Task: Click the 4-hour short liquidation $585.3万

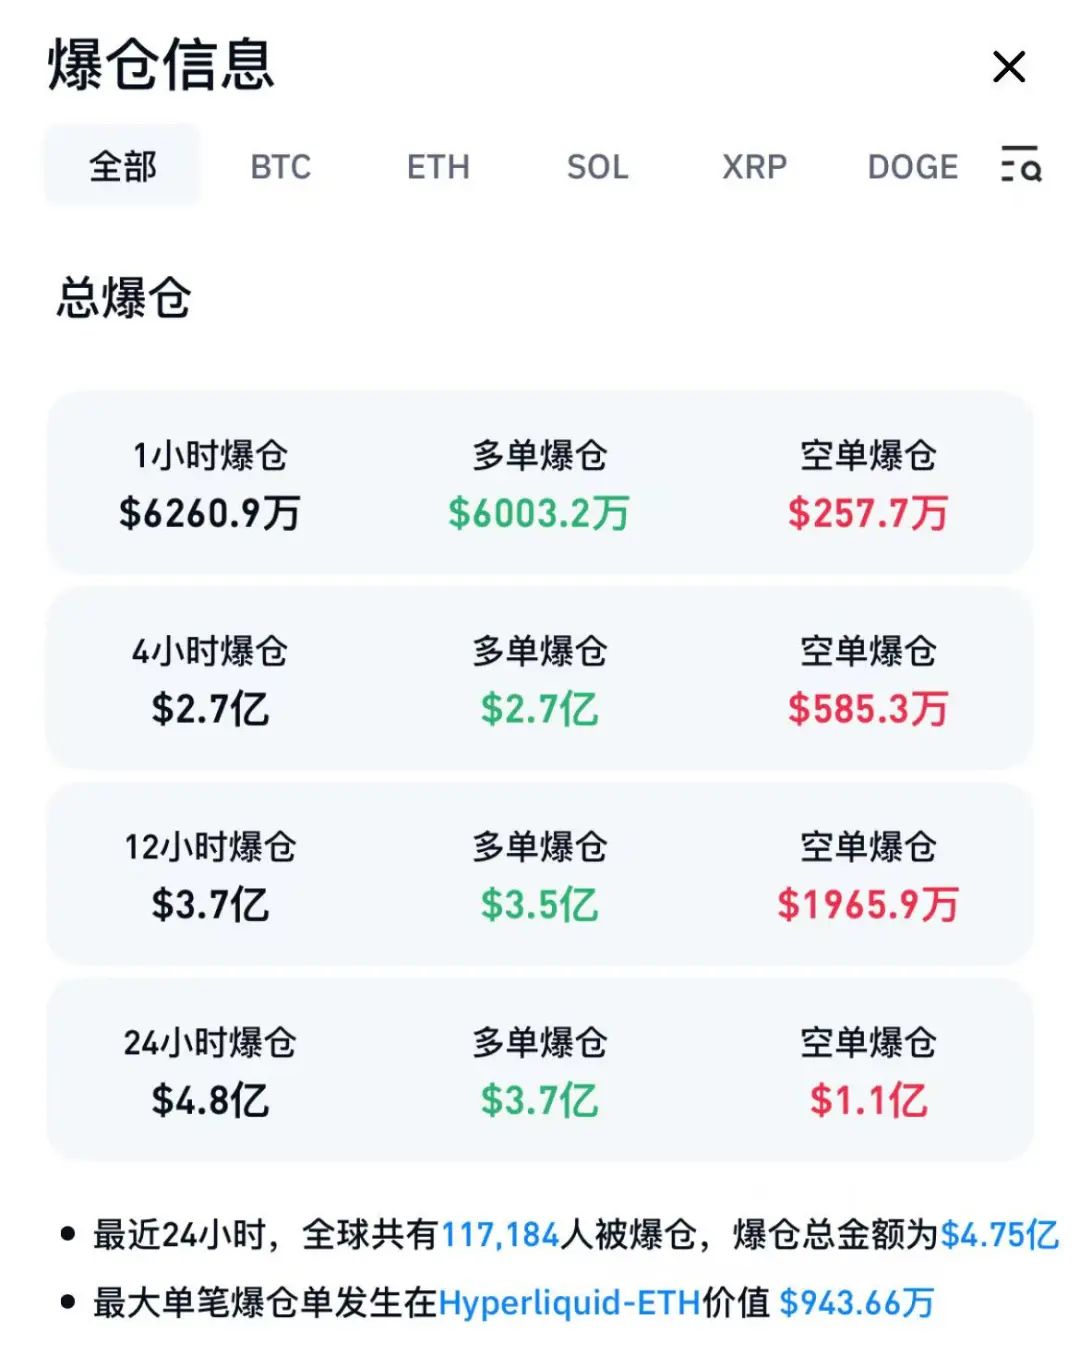Action: click(x=867, y=709)
